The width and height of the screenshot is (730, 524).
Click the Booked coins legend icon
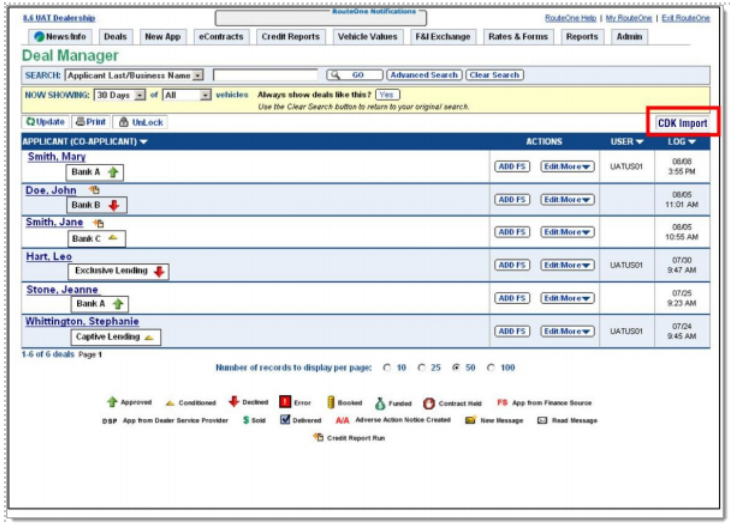click(x=331, y=402)
